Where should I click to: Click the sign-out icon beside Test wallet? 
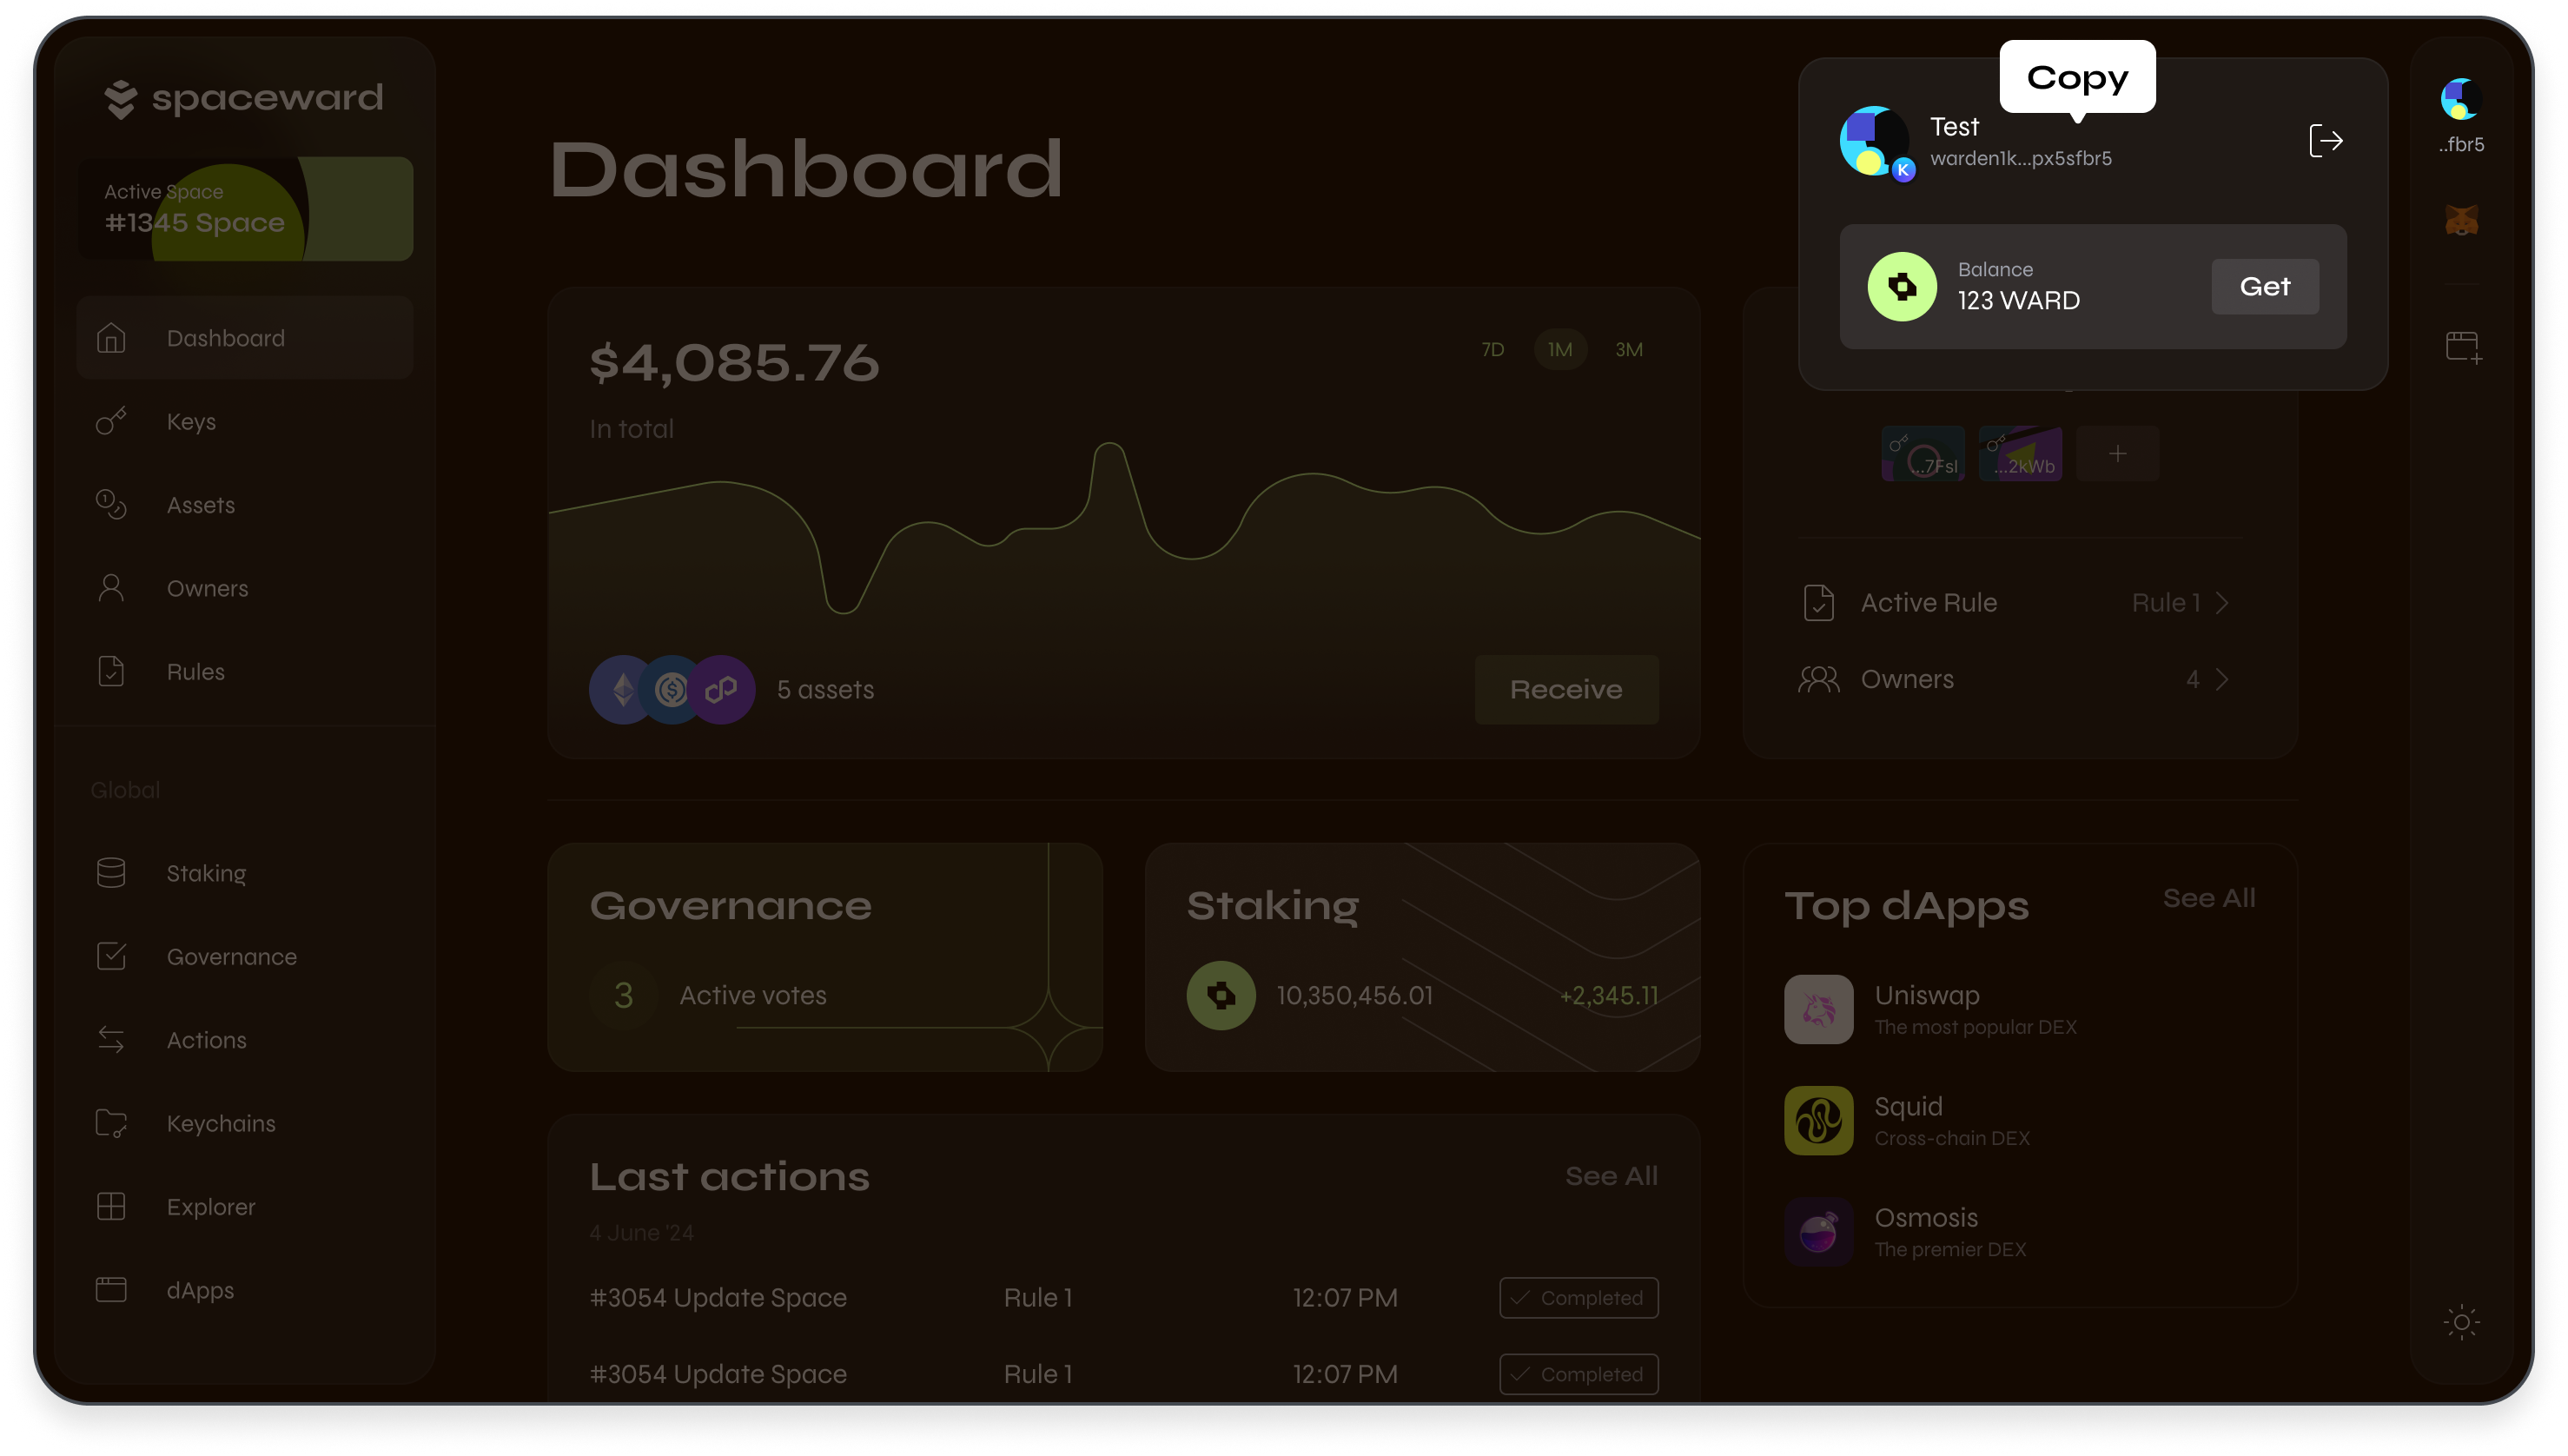point(2326,140)
